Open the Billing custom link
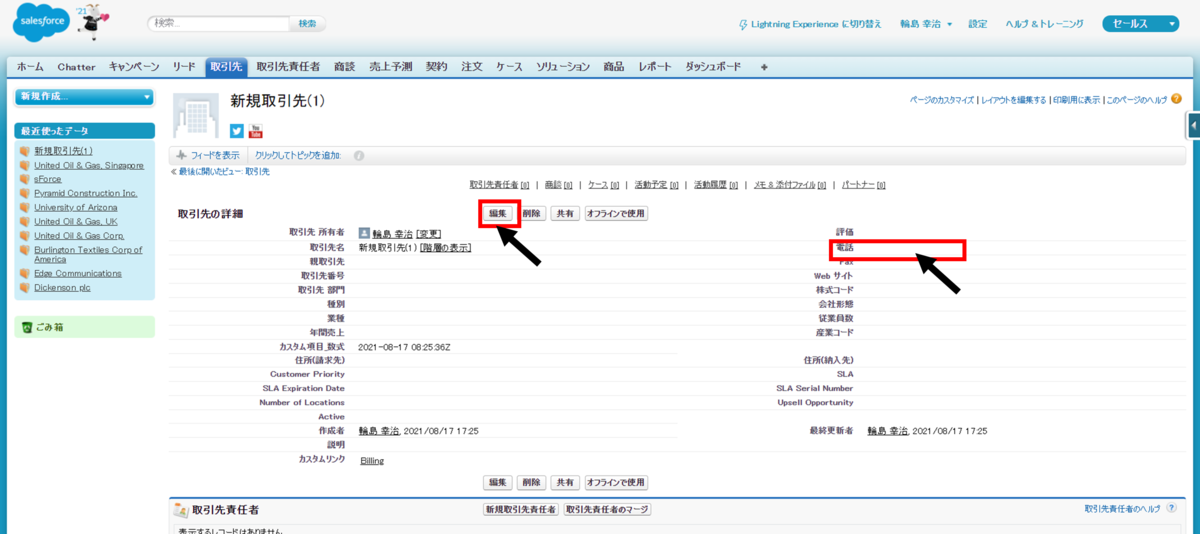 372,461
